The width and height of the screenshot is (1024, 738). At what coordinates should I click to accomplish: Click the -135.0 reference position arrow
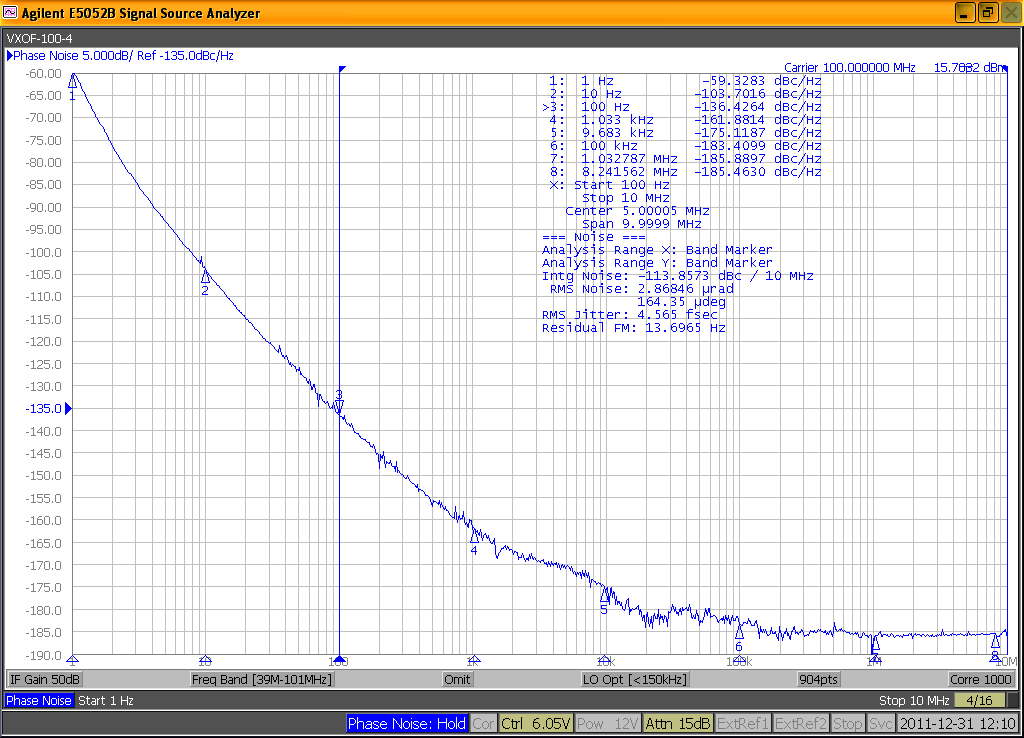tap(68, 409)
